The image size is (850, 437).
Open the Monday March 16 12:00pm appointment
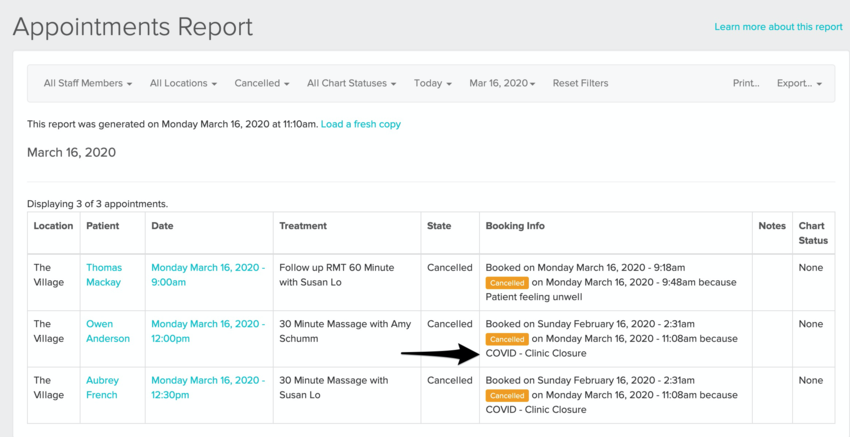pos(208,331)
